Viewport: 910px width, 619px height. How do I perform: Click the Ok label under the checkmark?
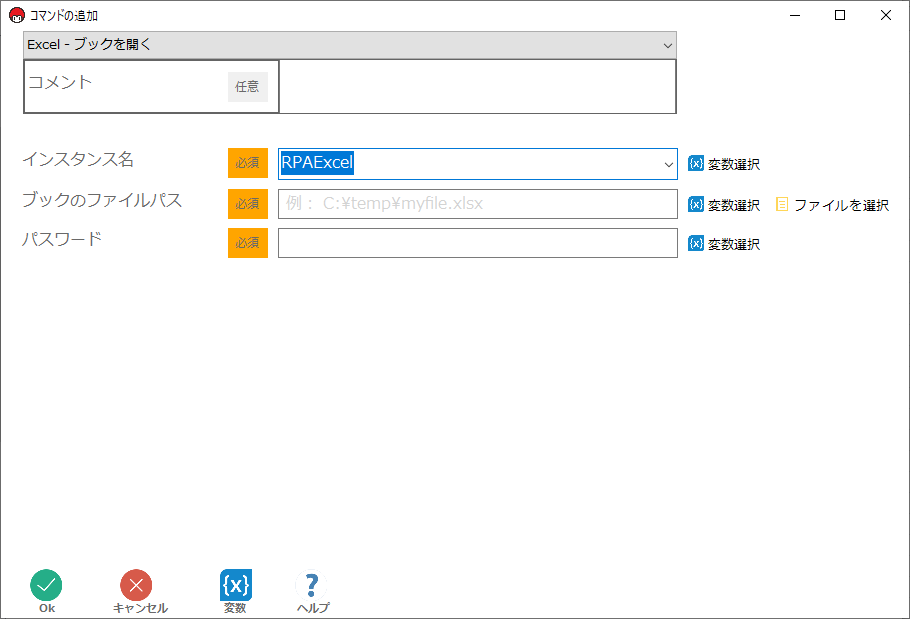click(47, 608)
